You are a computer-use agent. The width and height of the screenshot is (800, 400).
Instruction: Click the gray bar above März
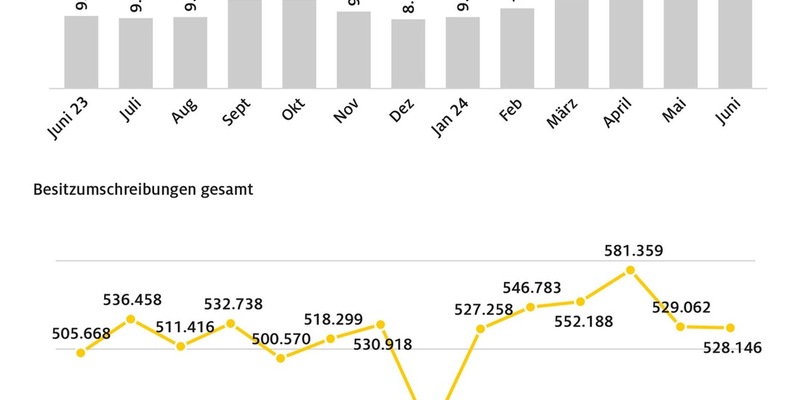(x=572, y=45)
